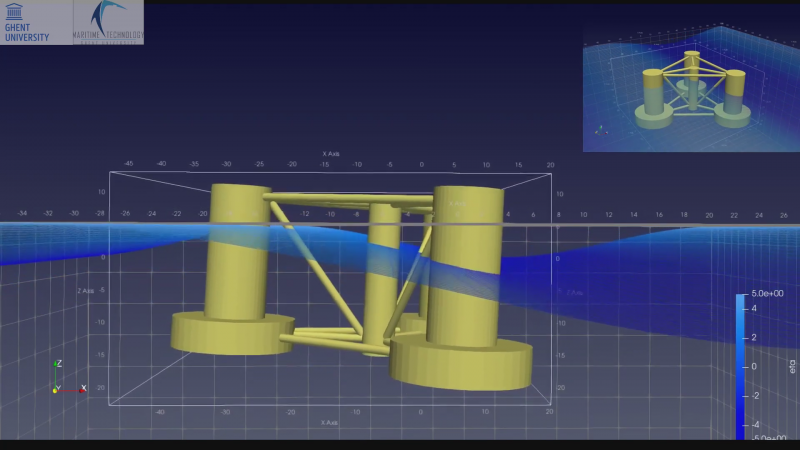Click the Maritime Technology logo
This screenshot has height=450, width=800.
pyautogui.click(x=108, y=22)
